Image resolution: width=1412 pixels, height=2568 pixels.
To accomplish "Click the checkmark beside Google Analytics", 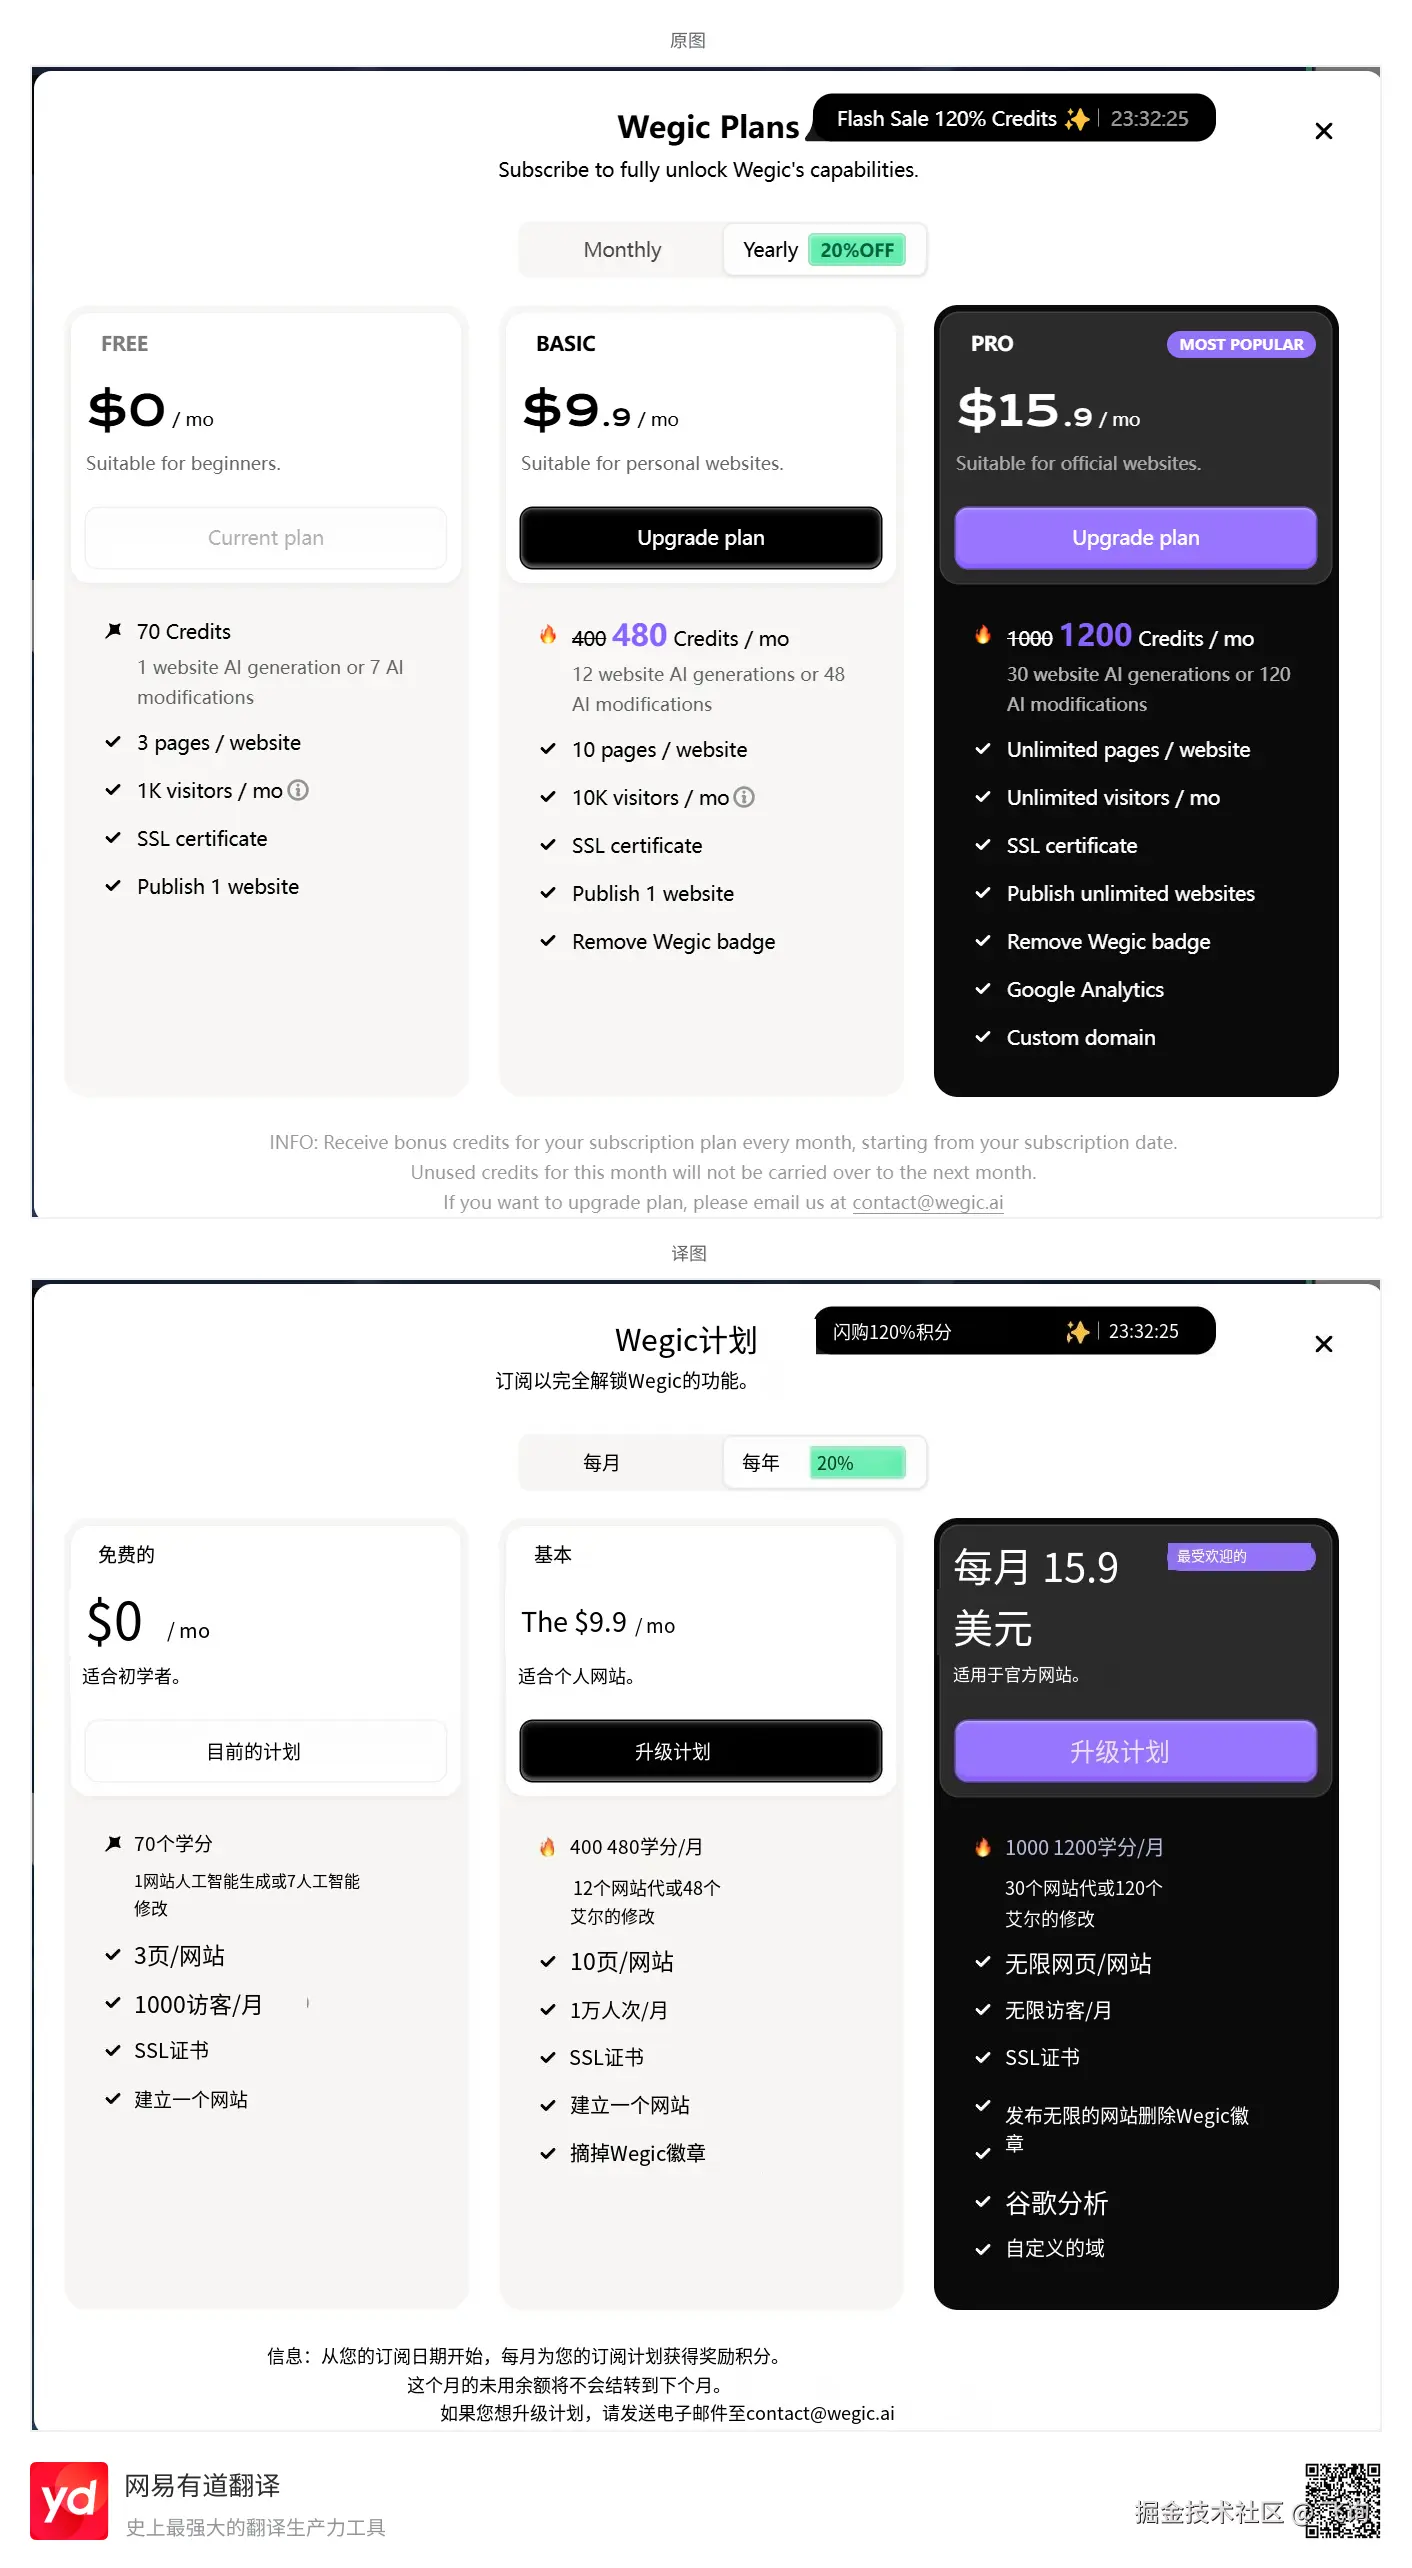I will pos(983,989).
